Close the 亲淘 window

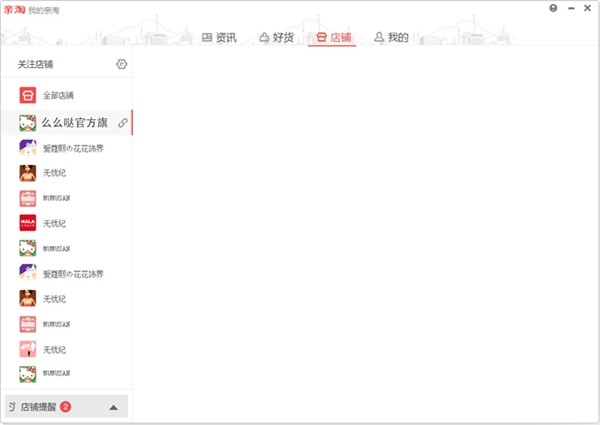pos(587,8)
